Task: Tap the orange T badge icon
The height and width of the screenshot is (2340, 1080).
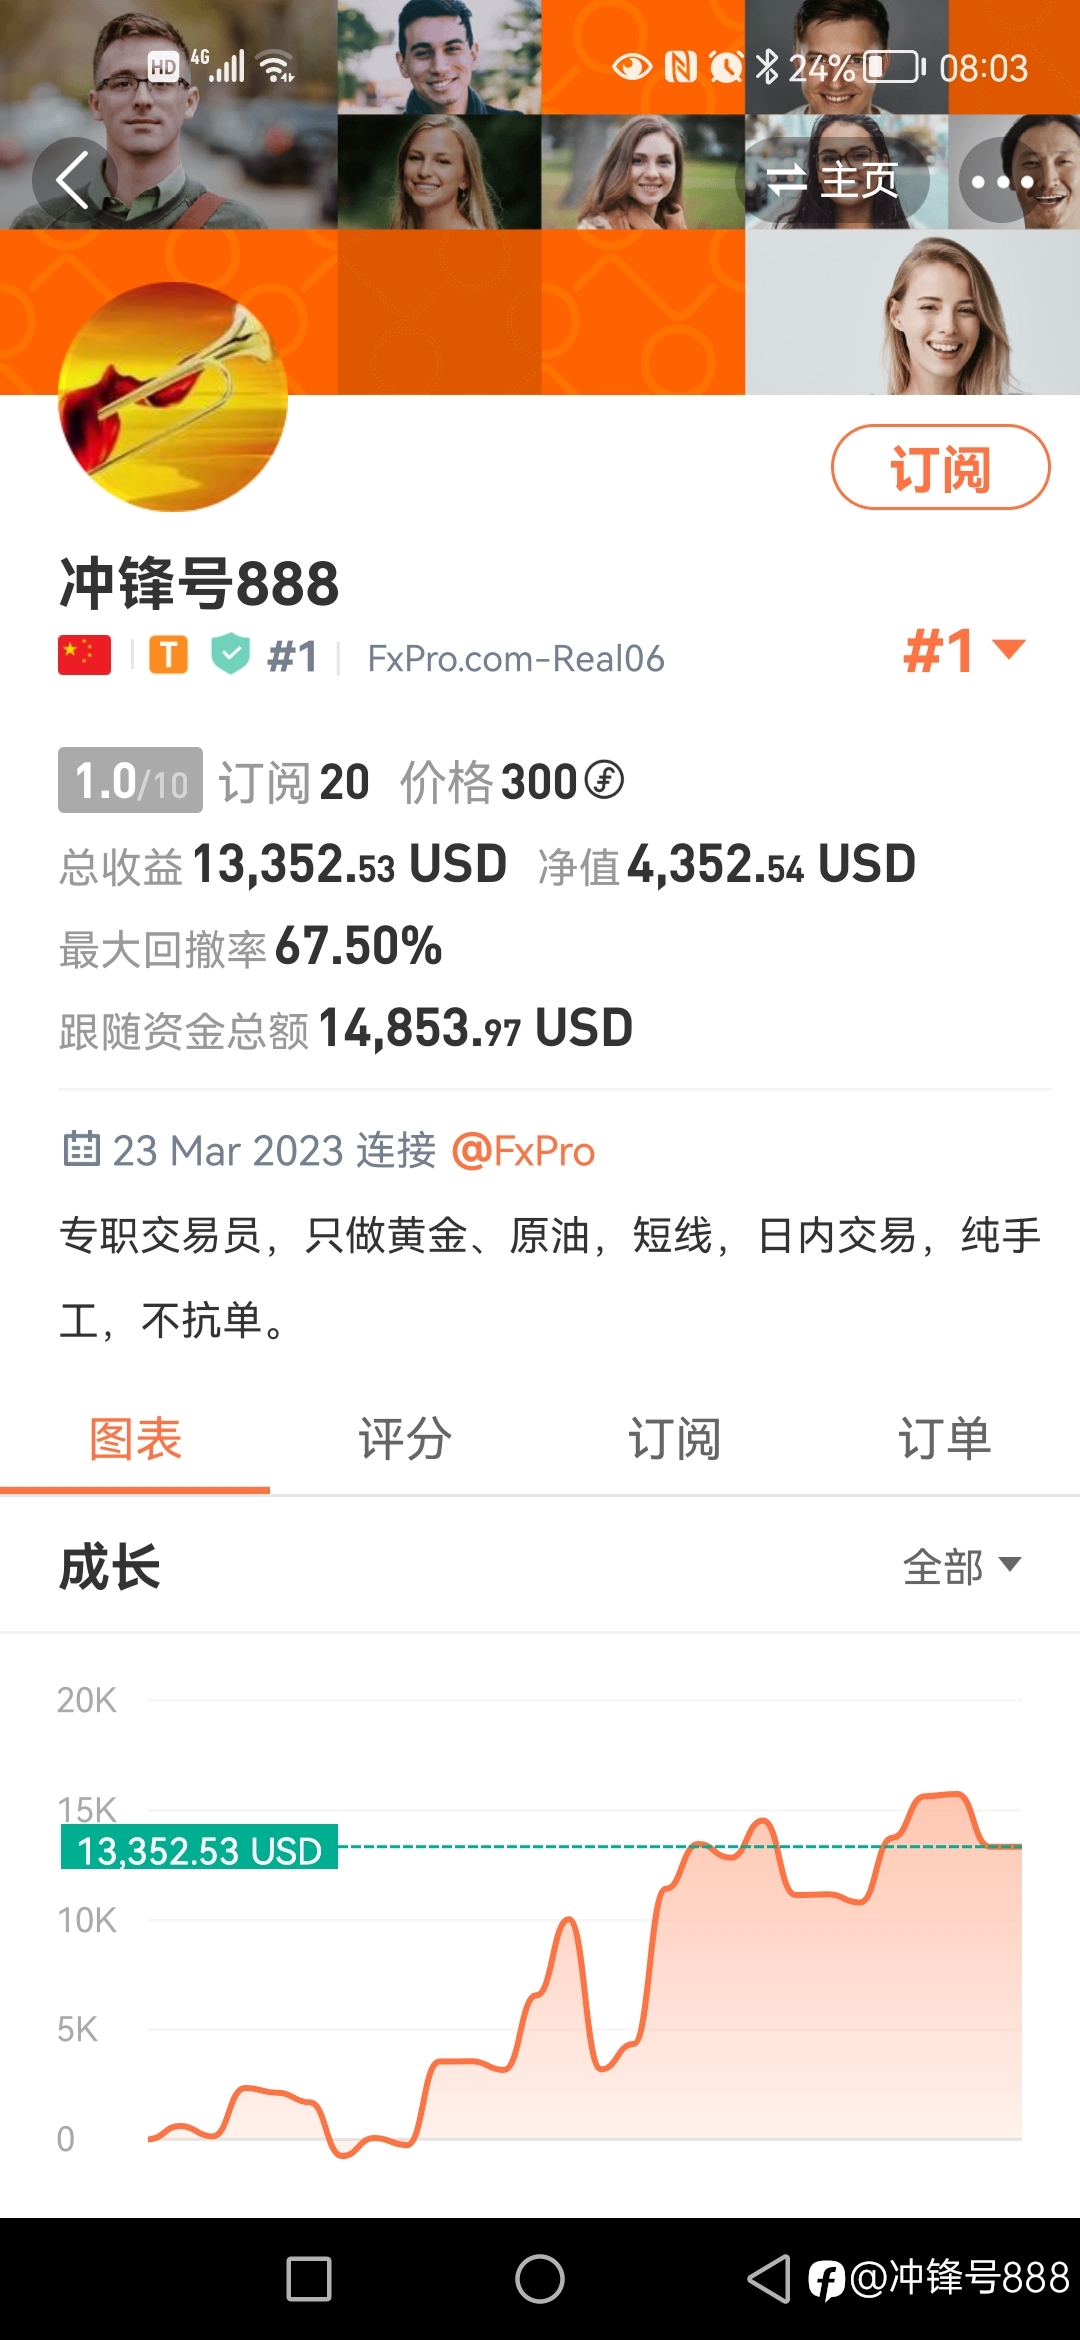Action: point(168,656)
